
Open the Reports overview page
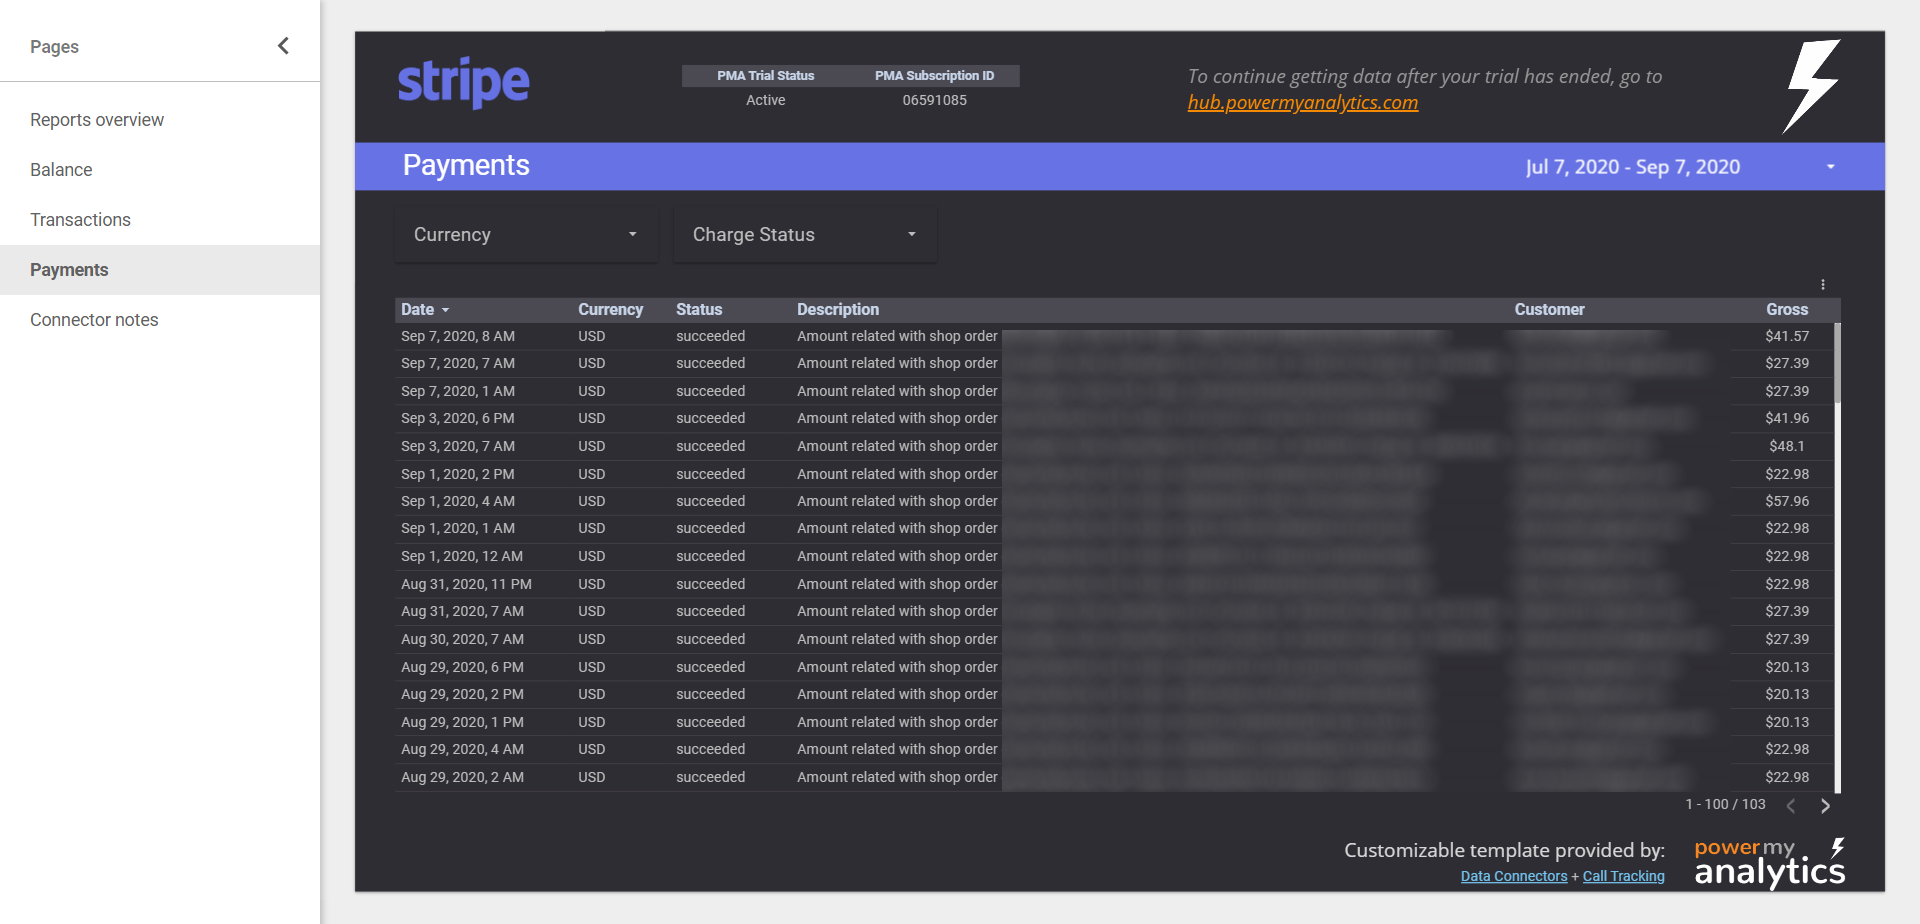tap(97, 120)
